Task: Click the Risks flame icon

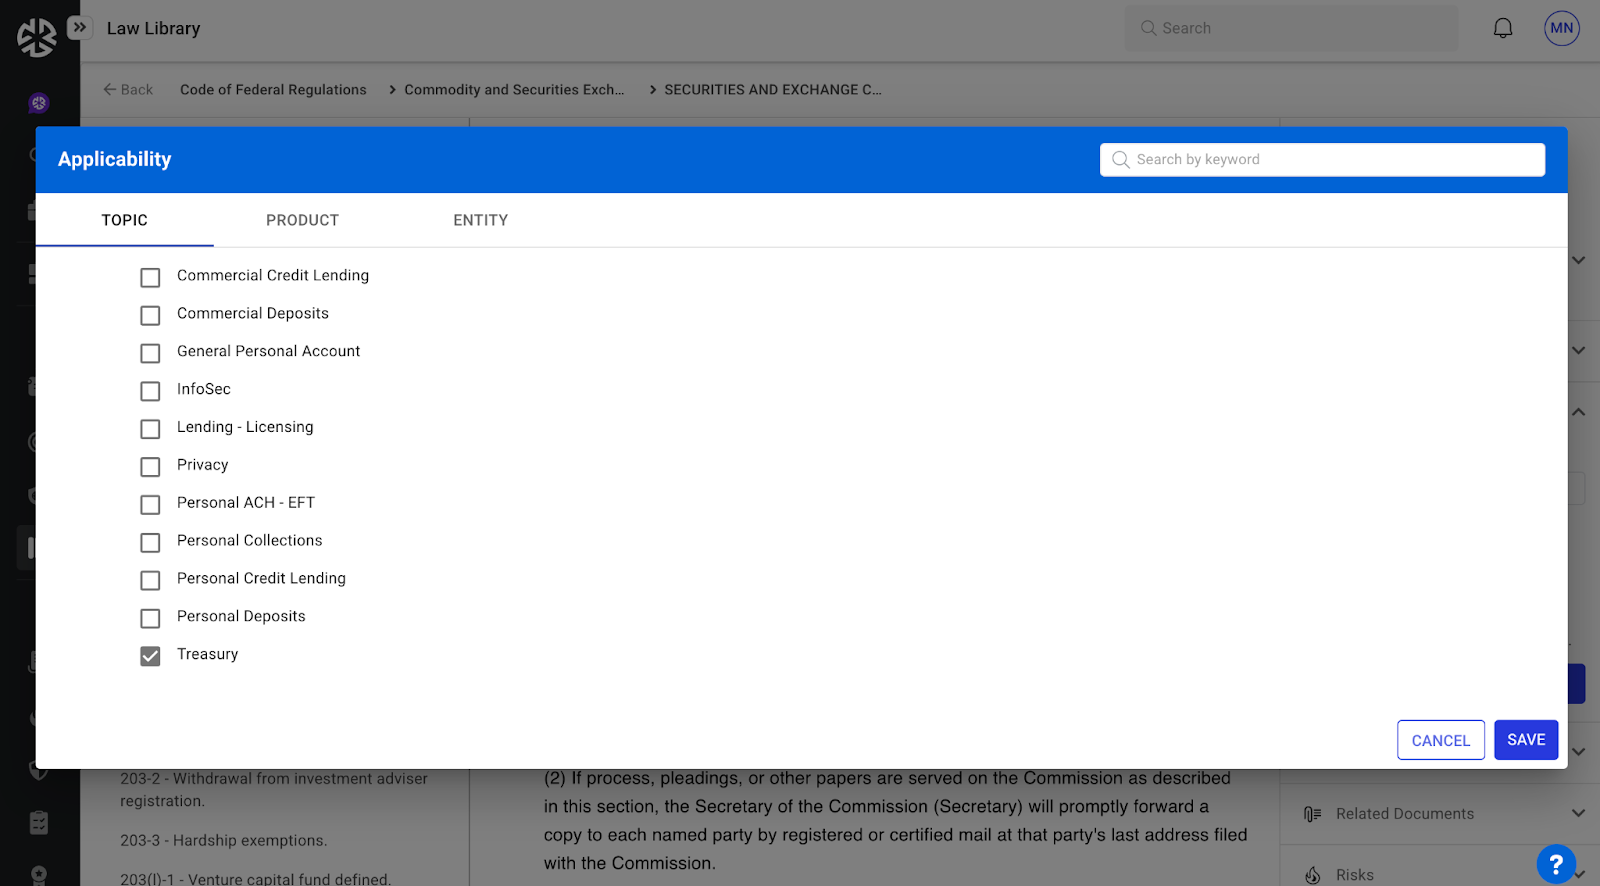Action: pos(1312,875)
